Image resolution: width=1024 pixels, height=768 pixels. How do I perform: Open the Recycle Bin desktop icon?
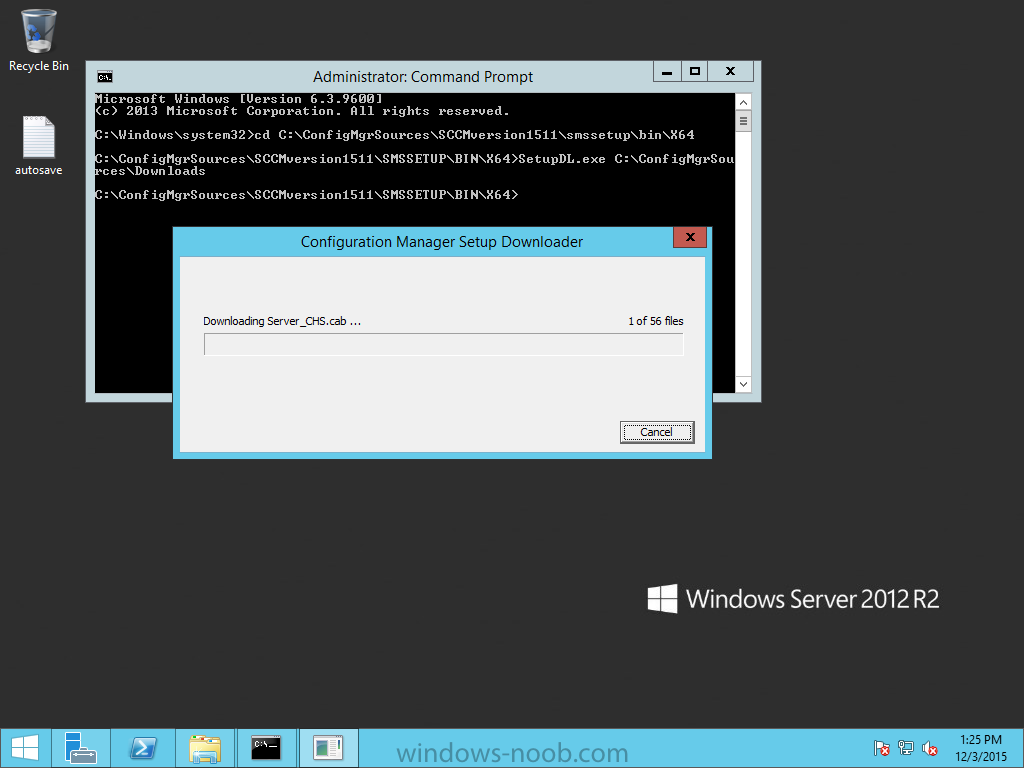[39, 40]
